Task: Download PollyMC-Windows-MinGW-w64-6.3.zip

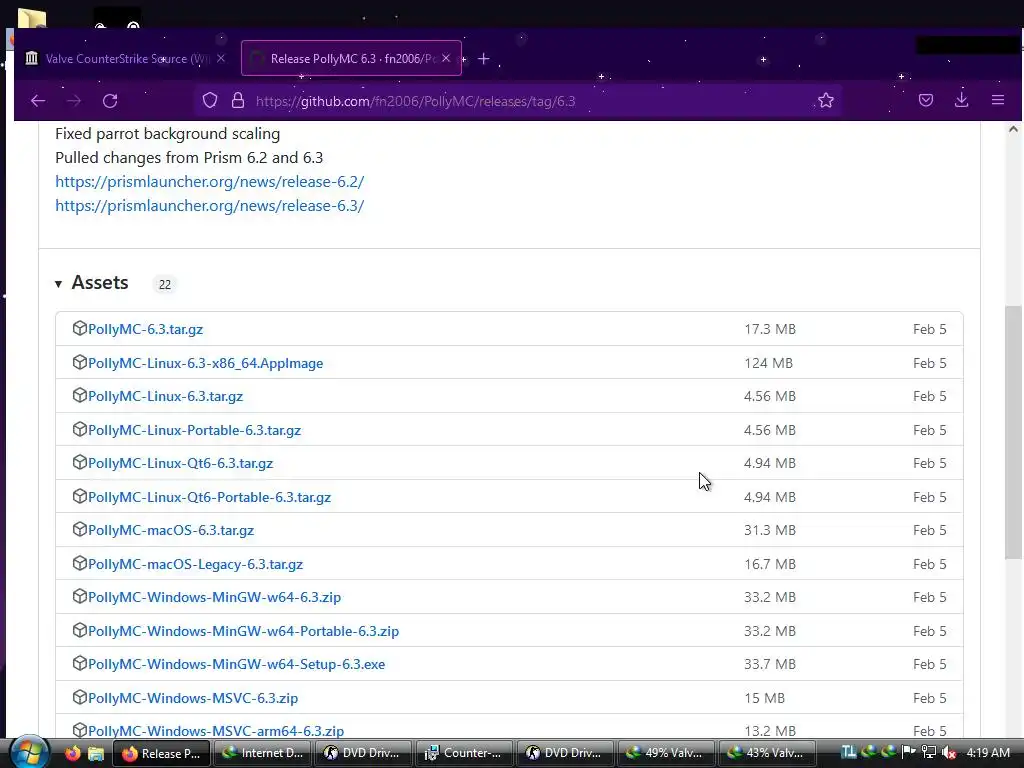Action: [215, 597]
